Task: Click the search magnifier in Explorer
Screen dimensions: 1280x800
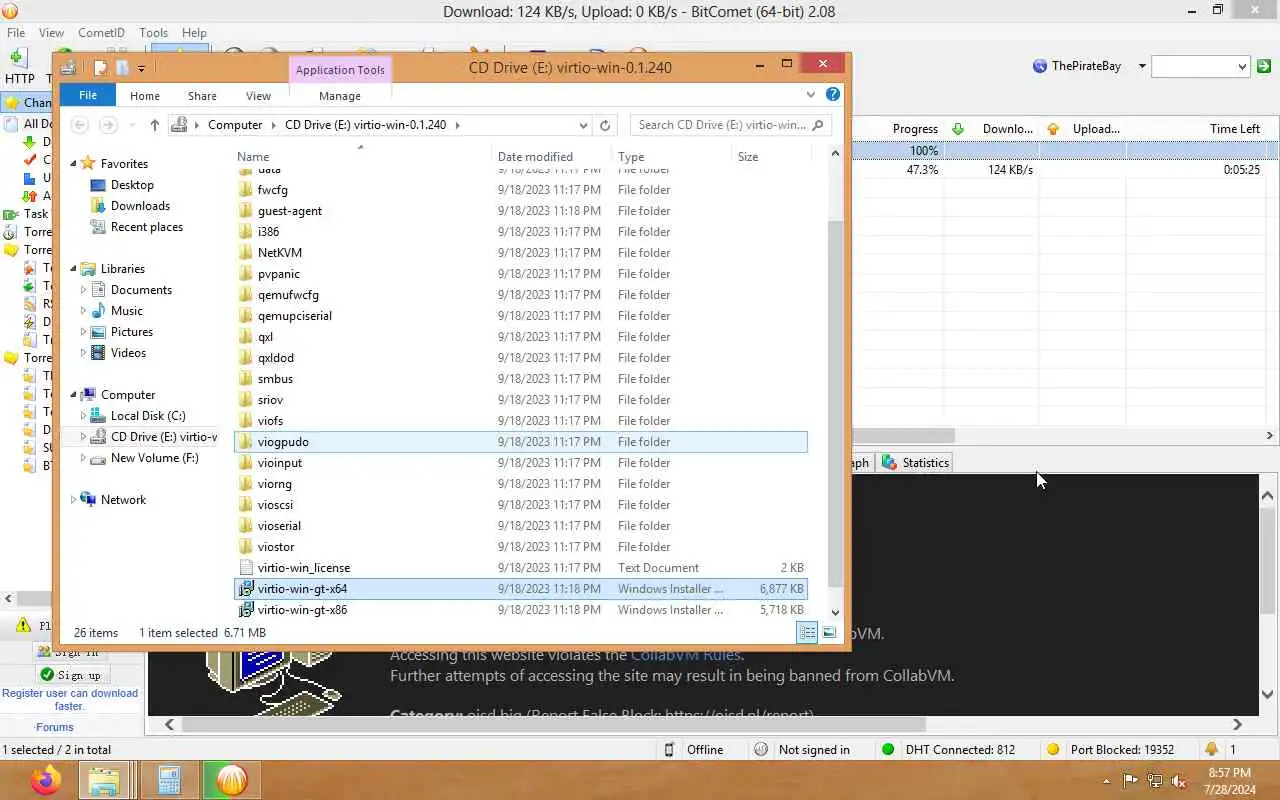Action: (x=817, y=125)
